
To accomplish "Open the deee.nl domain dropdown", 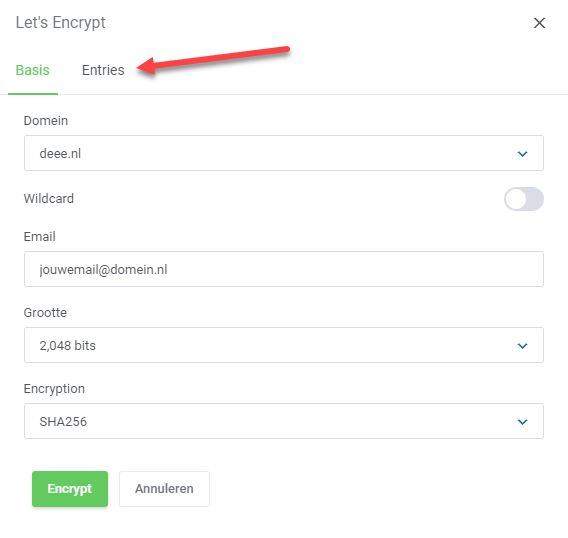I will pyautogui.click(x=284, y=153).
